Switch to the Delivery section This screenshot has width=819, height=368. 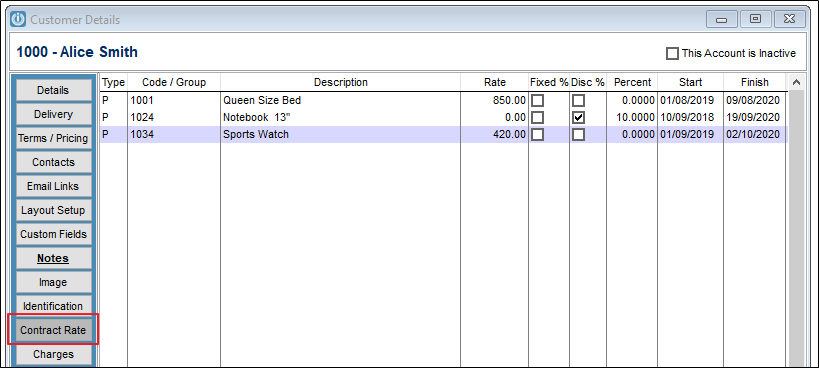pyautogui.click(x=53, y=114)
